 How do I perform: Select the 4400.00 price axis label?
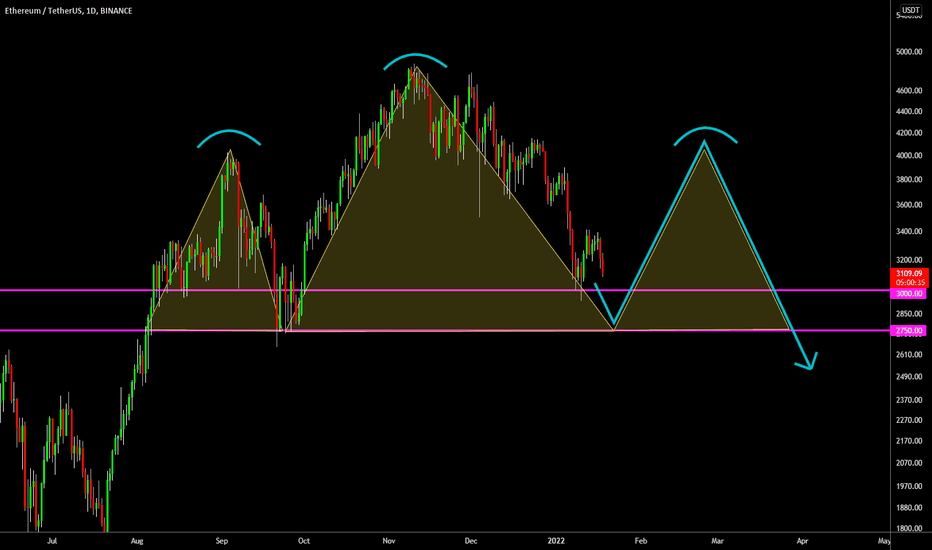[909, 111]
